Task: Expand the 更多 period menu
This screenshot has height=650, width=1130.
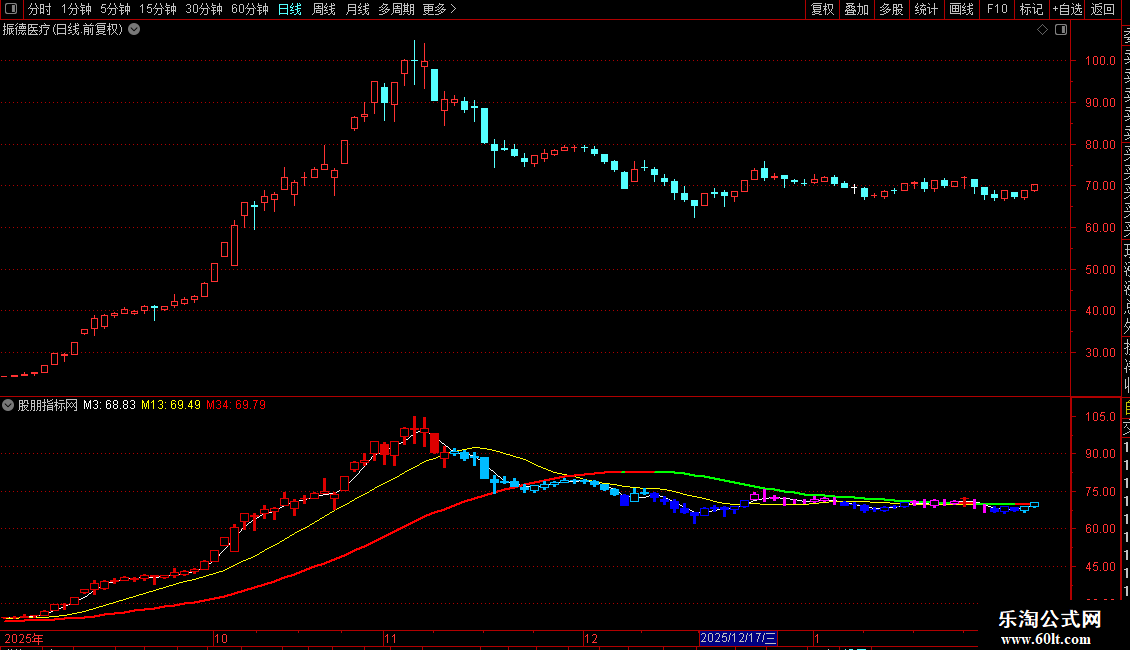Action: [439, 9]
